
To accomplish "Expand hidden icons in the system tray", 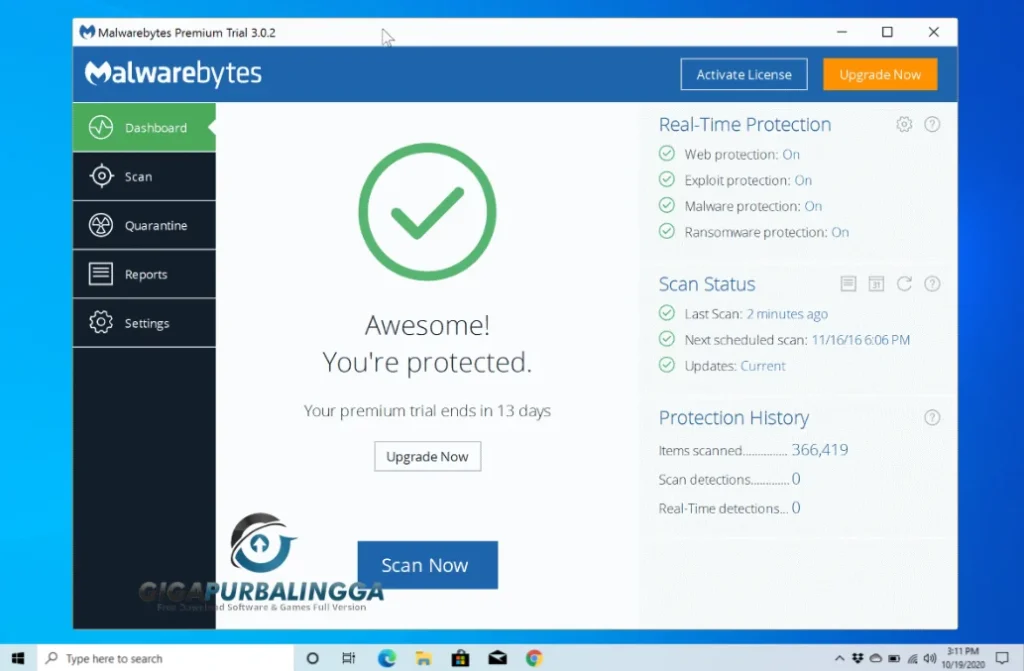I will pos(838,658).
